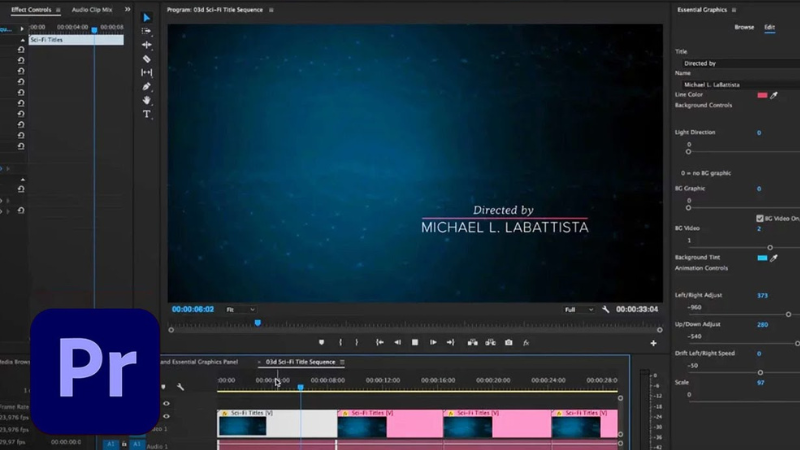Select the Hand tool
Image resolution: width=800 pixels, height=450 pixels.
tap(146, 100)
